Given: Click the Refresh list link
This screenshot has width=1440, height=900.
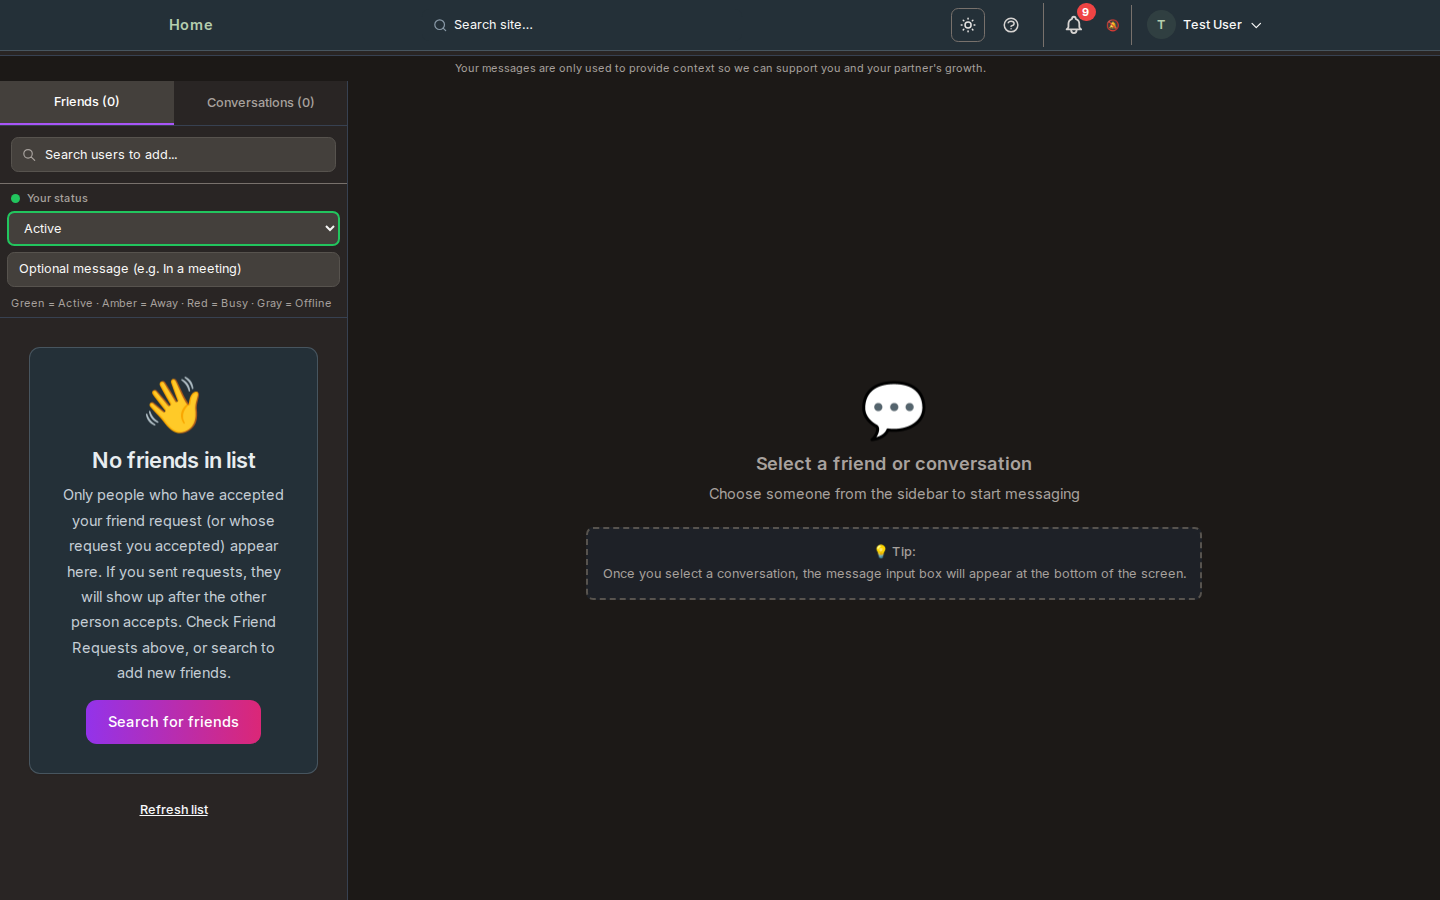Looking at the screenshot, I should click(173, 809).
